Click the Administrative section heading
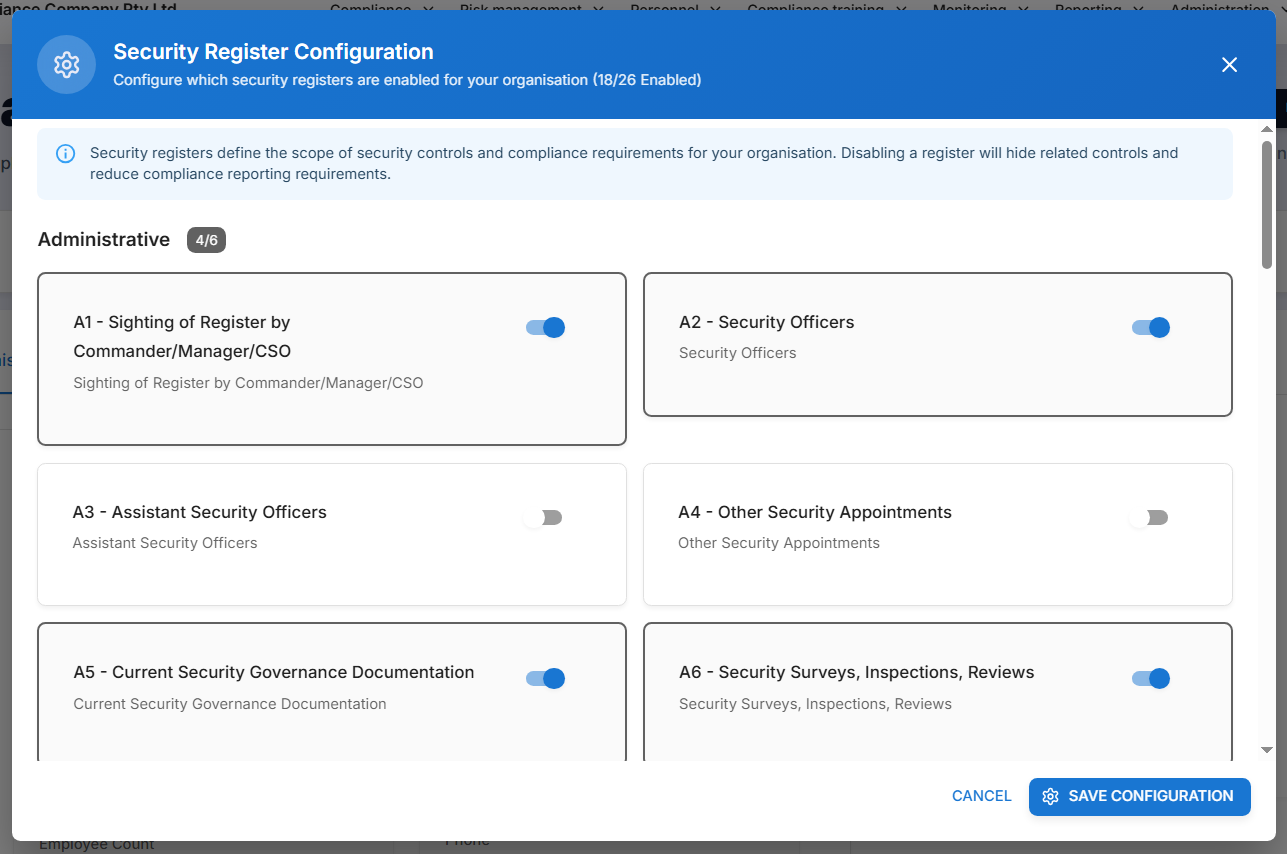The image size is (1287, 854). click(104, 240)
